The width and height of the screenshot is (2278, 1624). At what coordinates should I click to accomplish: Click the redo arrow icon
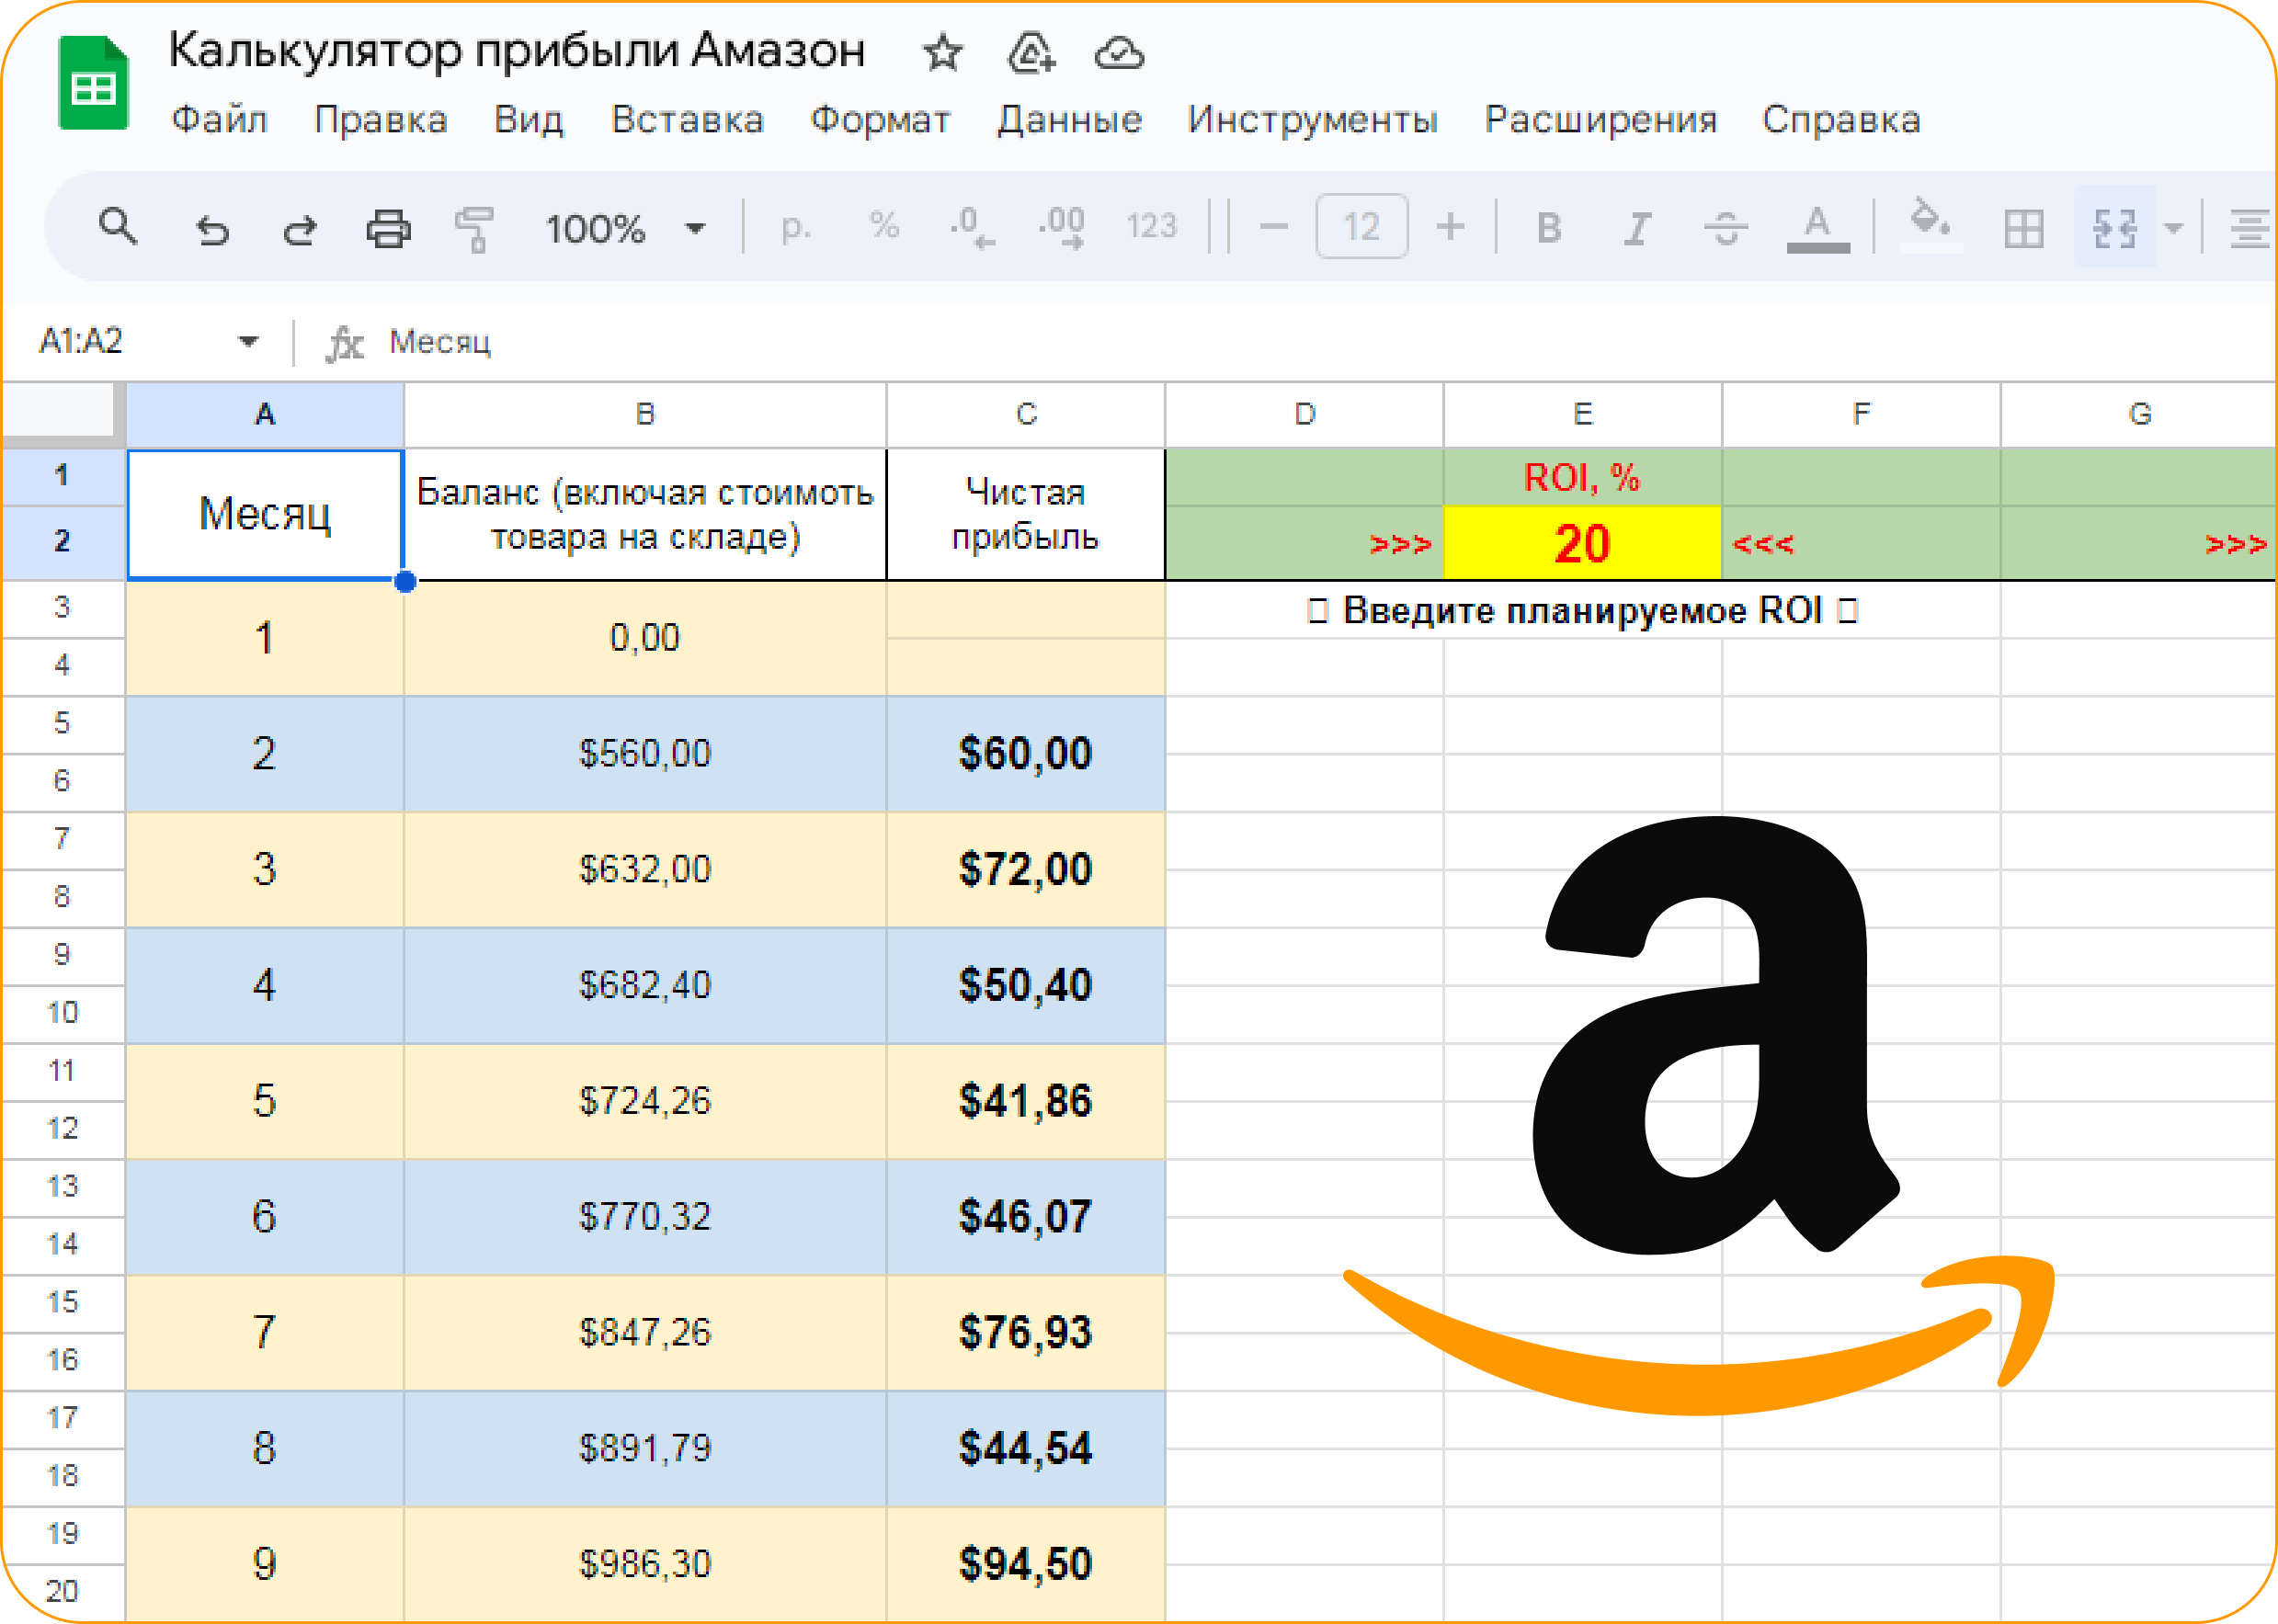pos(299,230)
